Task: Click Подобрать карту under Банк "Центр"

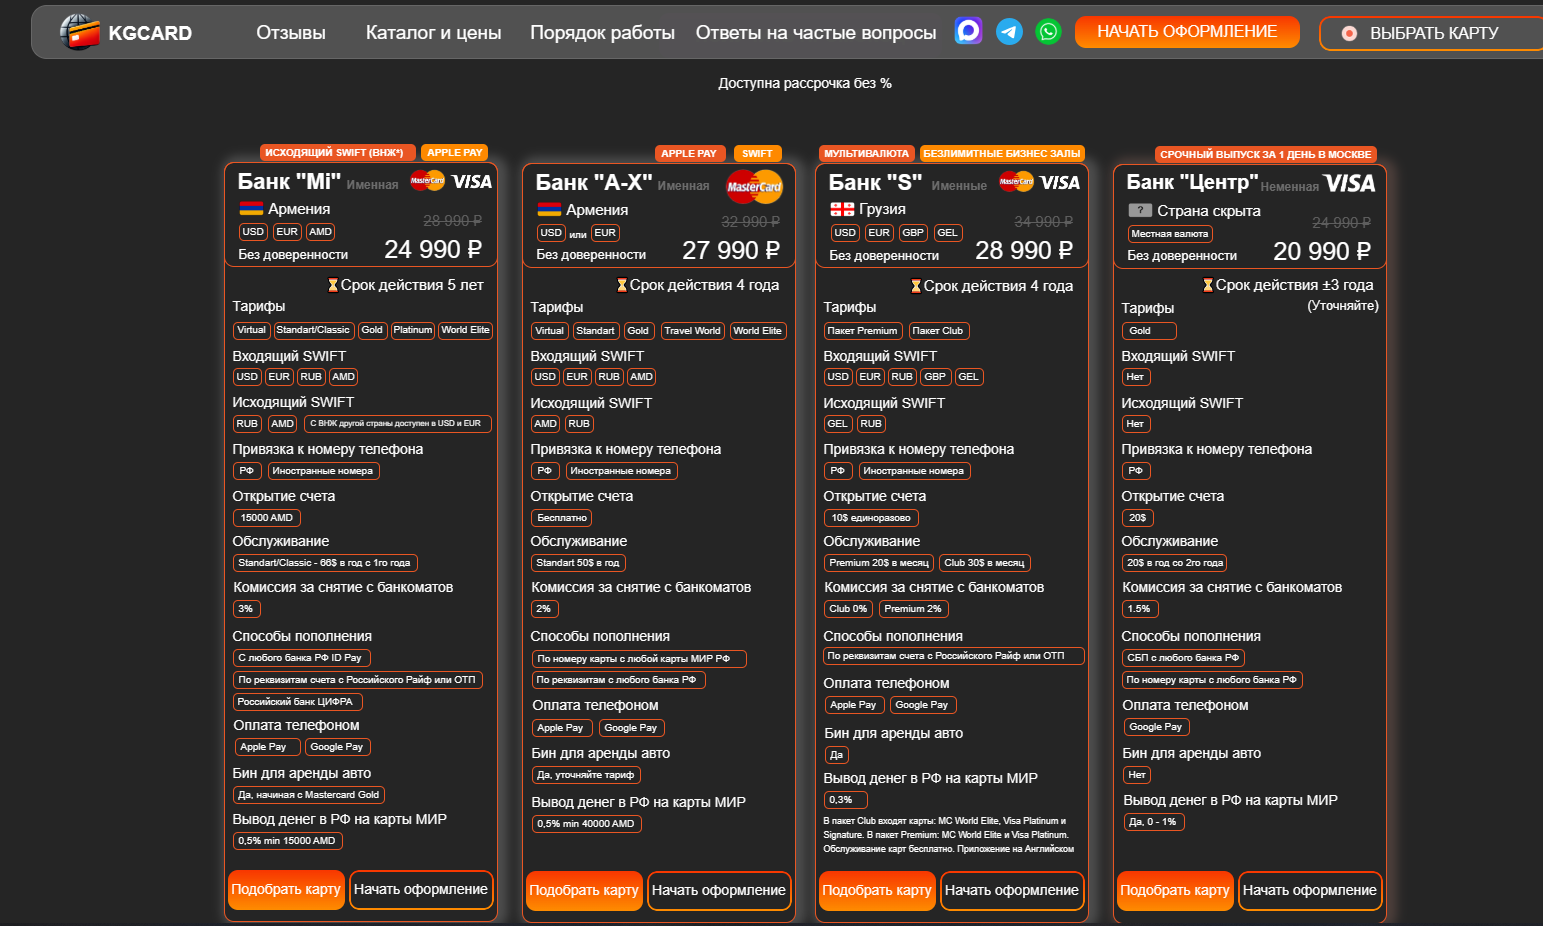Action: coord(1175,890)
